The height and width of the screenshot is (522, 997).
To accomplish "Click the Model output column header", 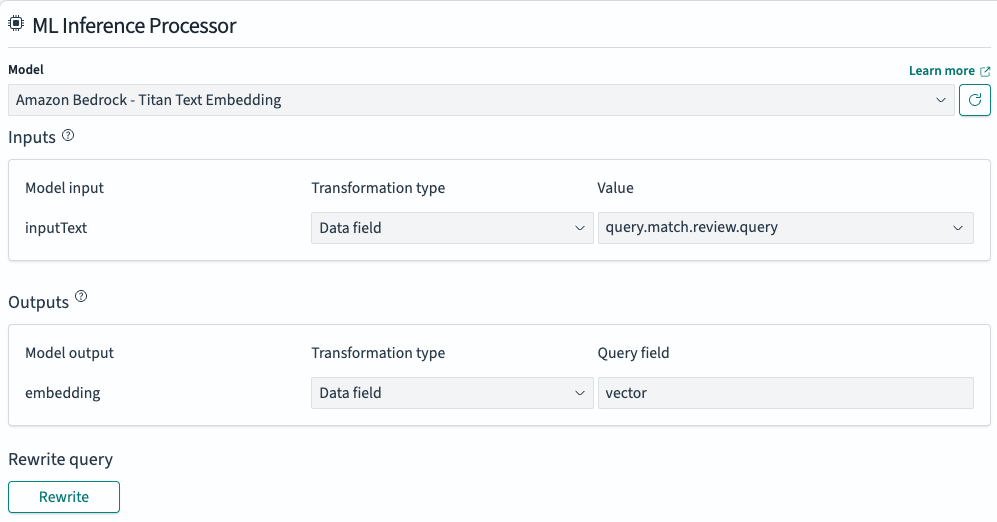I will click(69, 353).
